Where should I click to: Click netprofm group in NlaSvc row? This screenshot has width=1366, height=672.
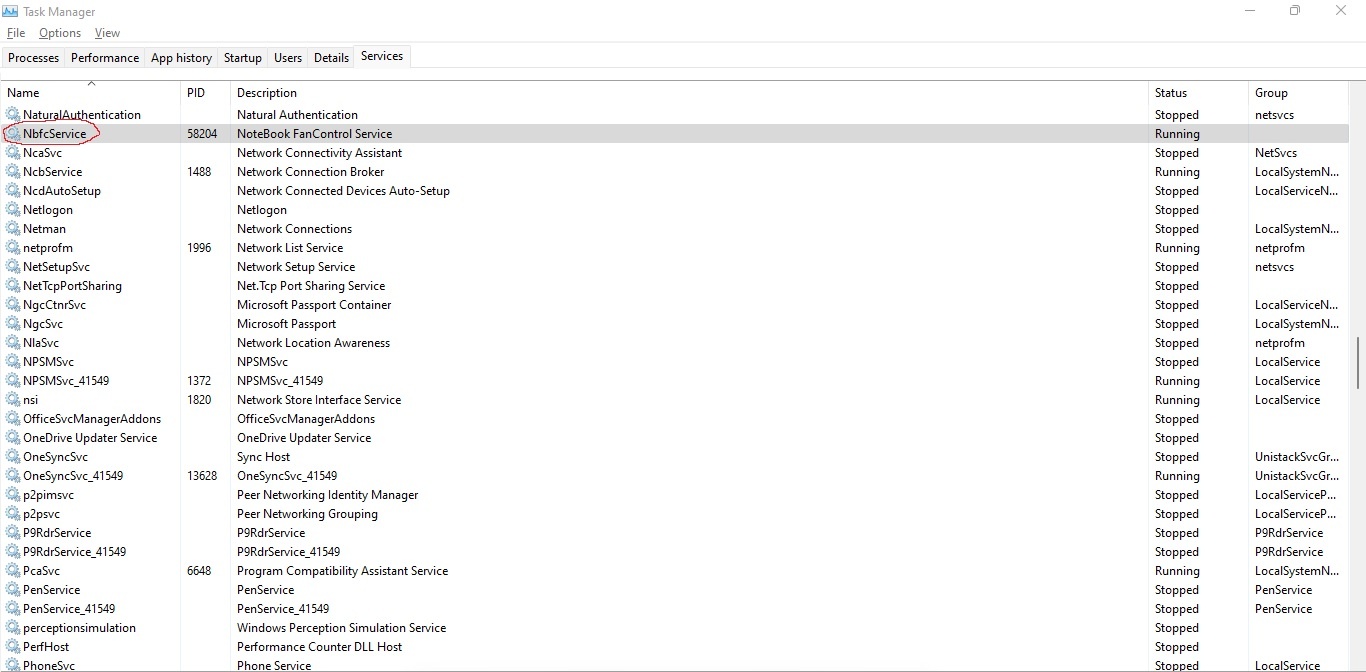click(1280, 343)
